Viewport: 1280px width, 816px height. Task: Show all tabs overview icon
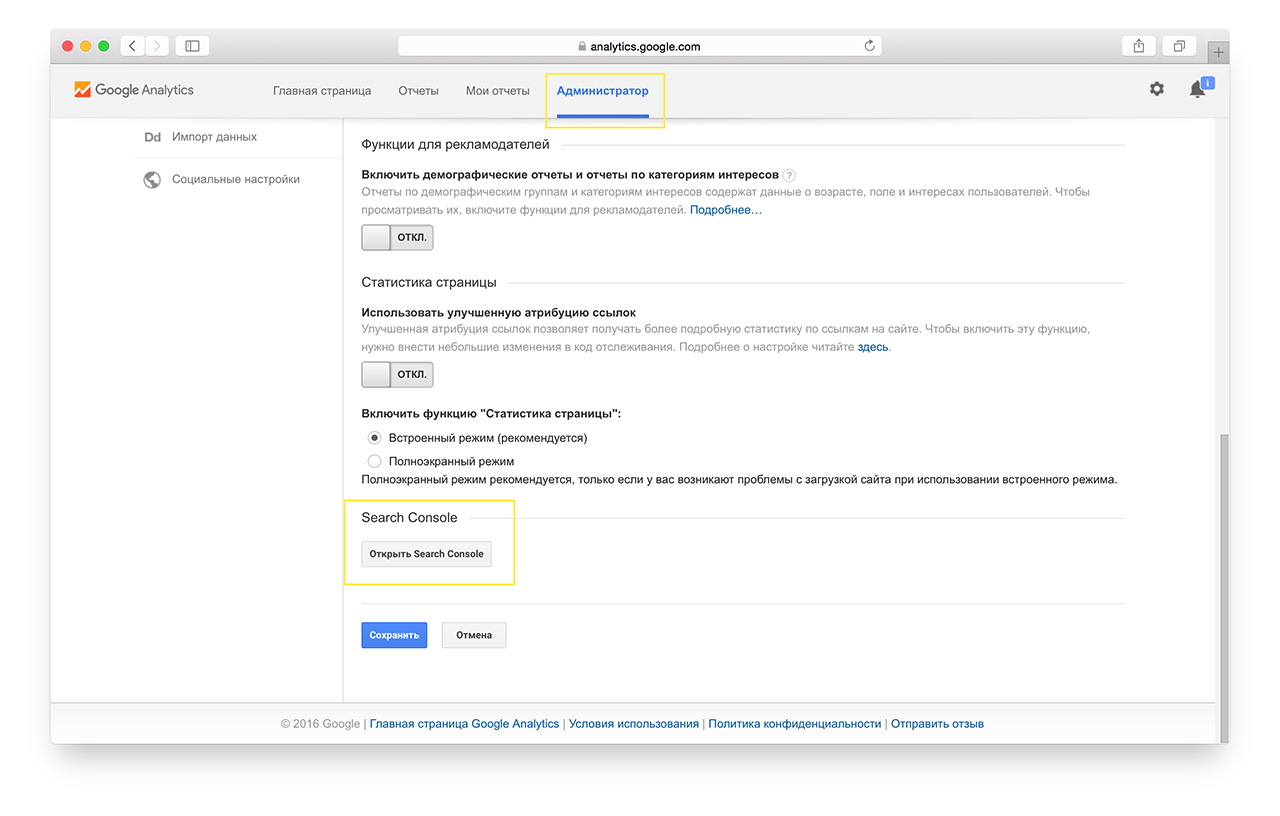1180,46
